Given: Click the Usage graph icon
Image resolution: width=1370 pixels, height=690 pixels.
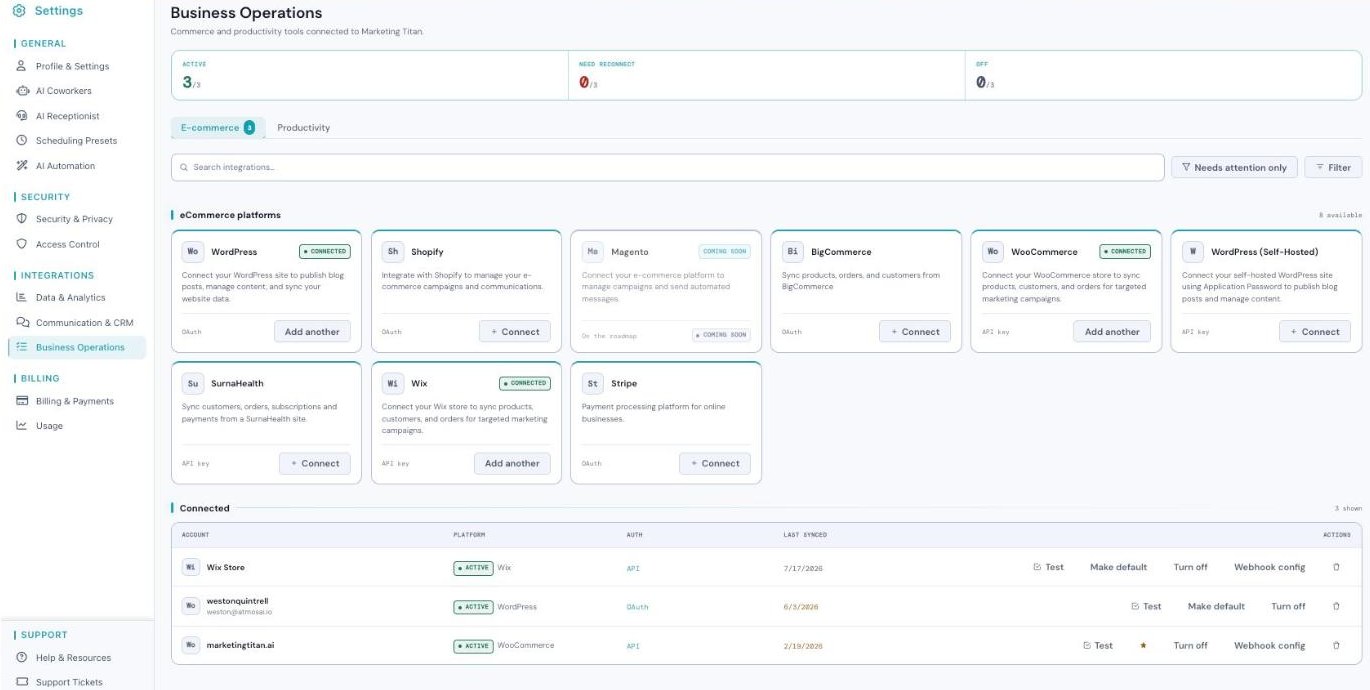Looking at the screenshot, I should [22, 426].
